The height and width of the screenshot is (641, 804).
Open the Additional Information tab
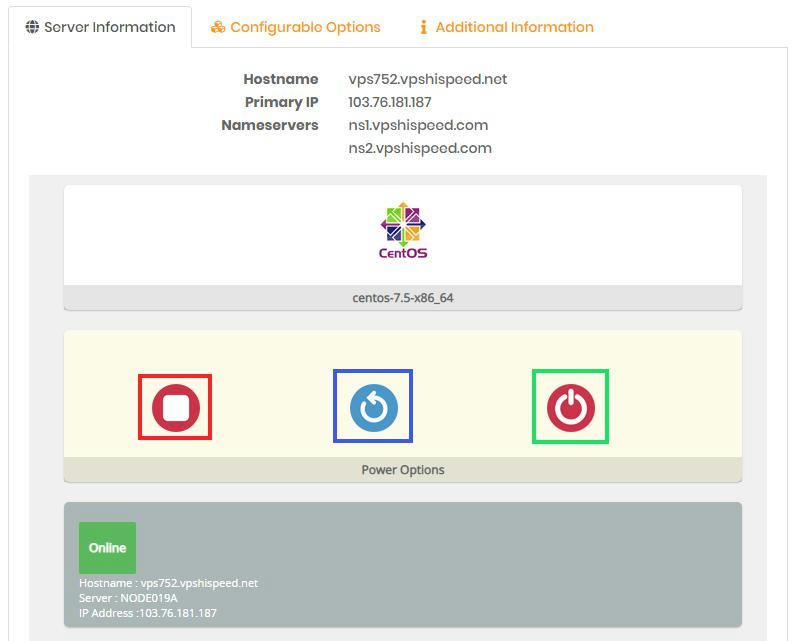click(x=507, y=27)
